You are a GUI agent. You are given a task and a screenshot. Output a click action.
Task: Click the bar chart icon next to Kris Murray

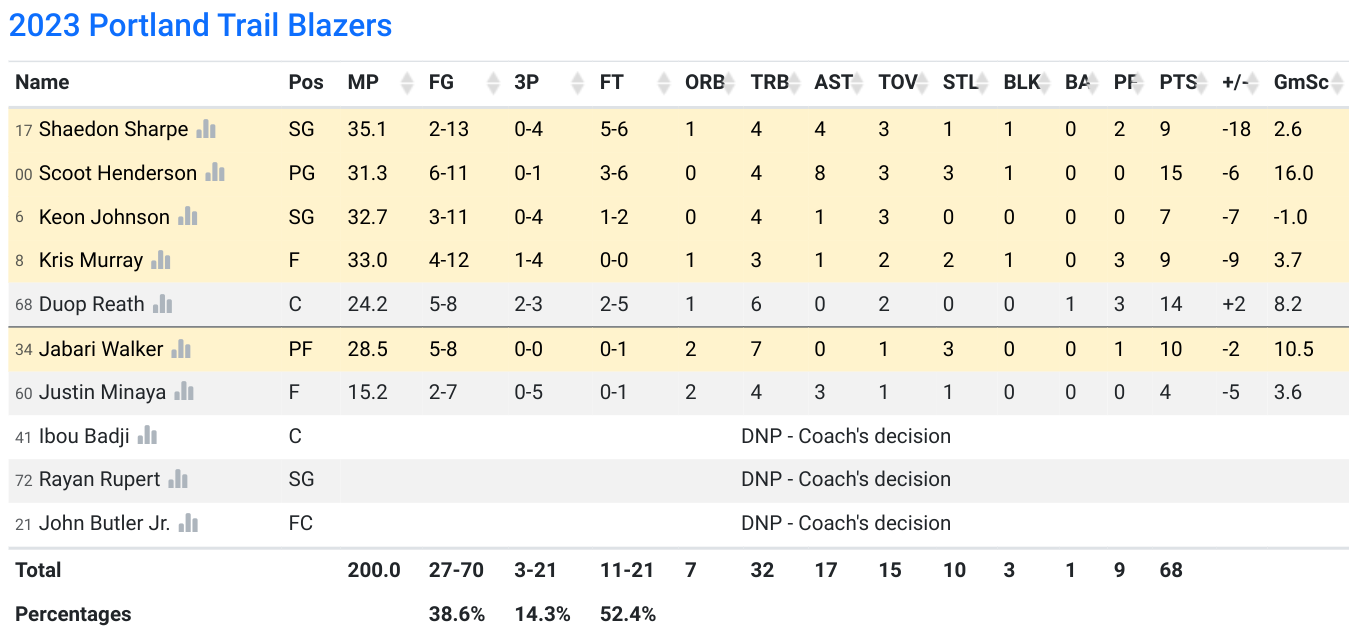[x=161, y=260]
